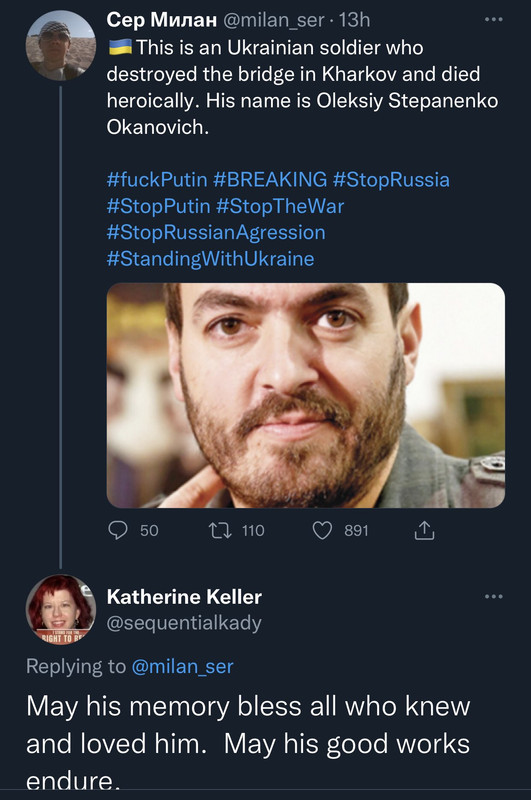Like the tweet with the heart icon
Screen dimensions: 531x800
click(x=322, y=531)
